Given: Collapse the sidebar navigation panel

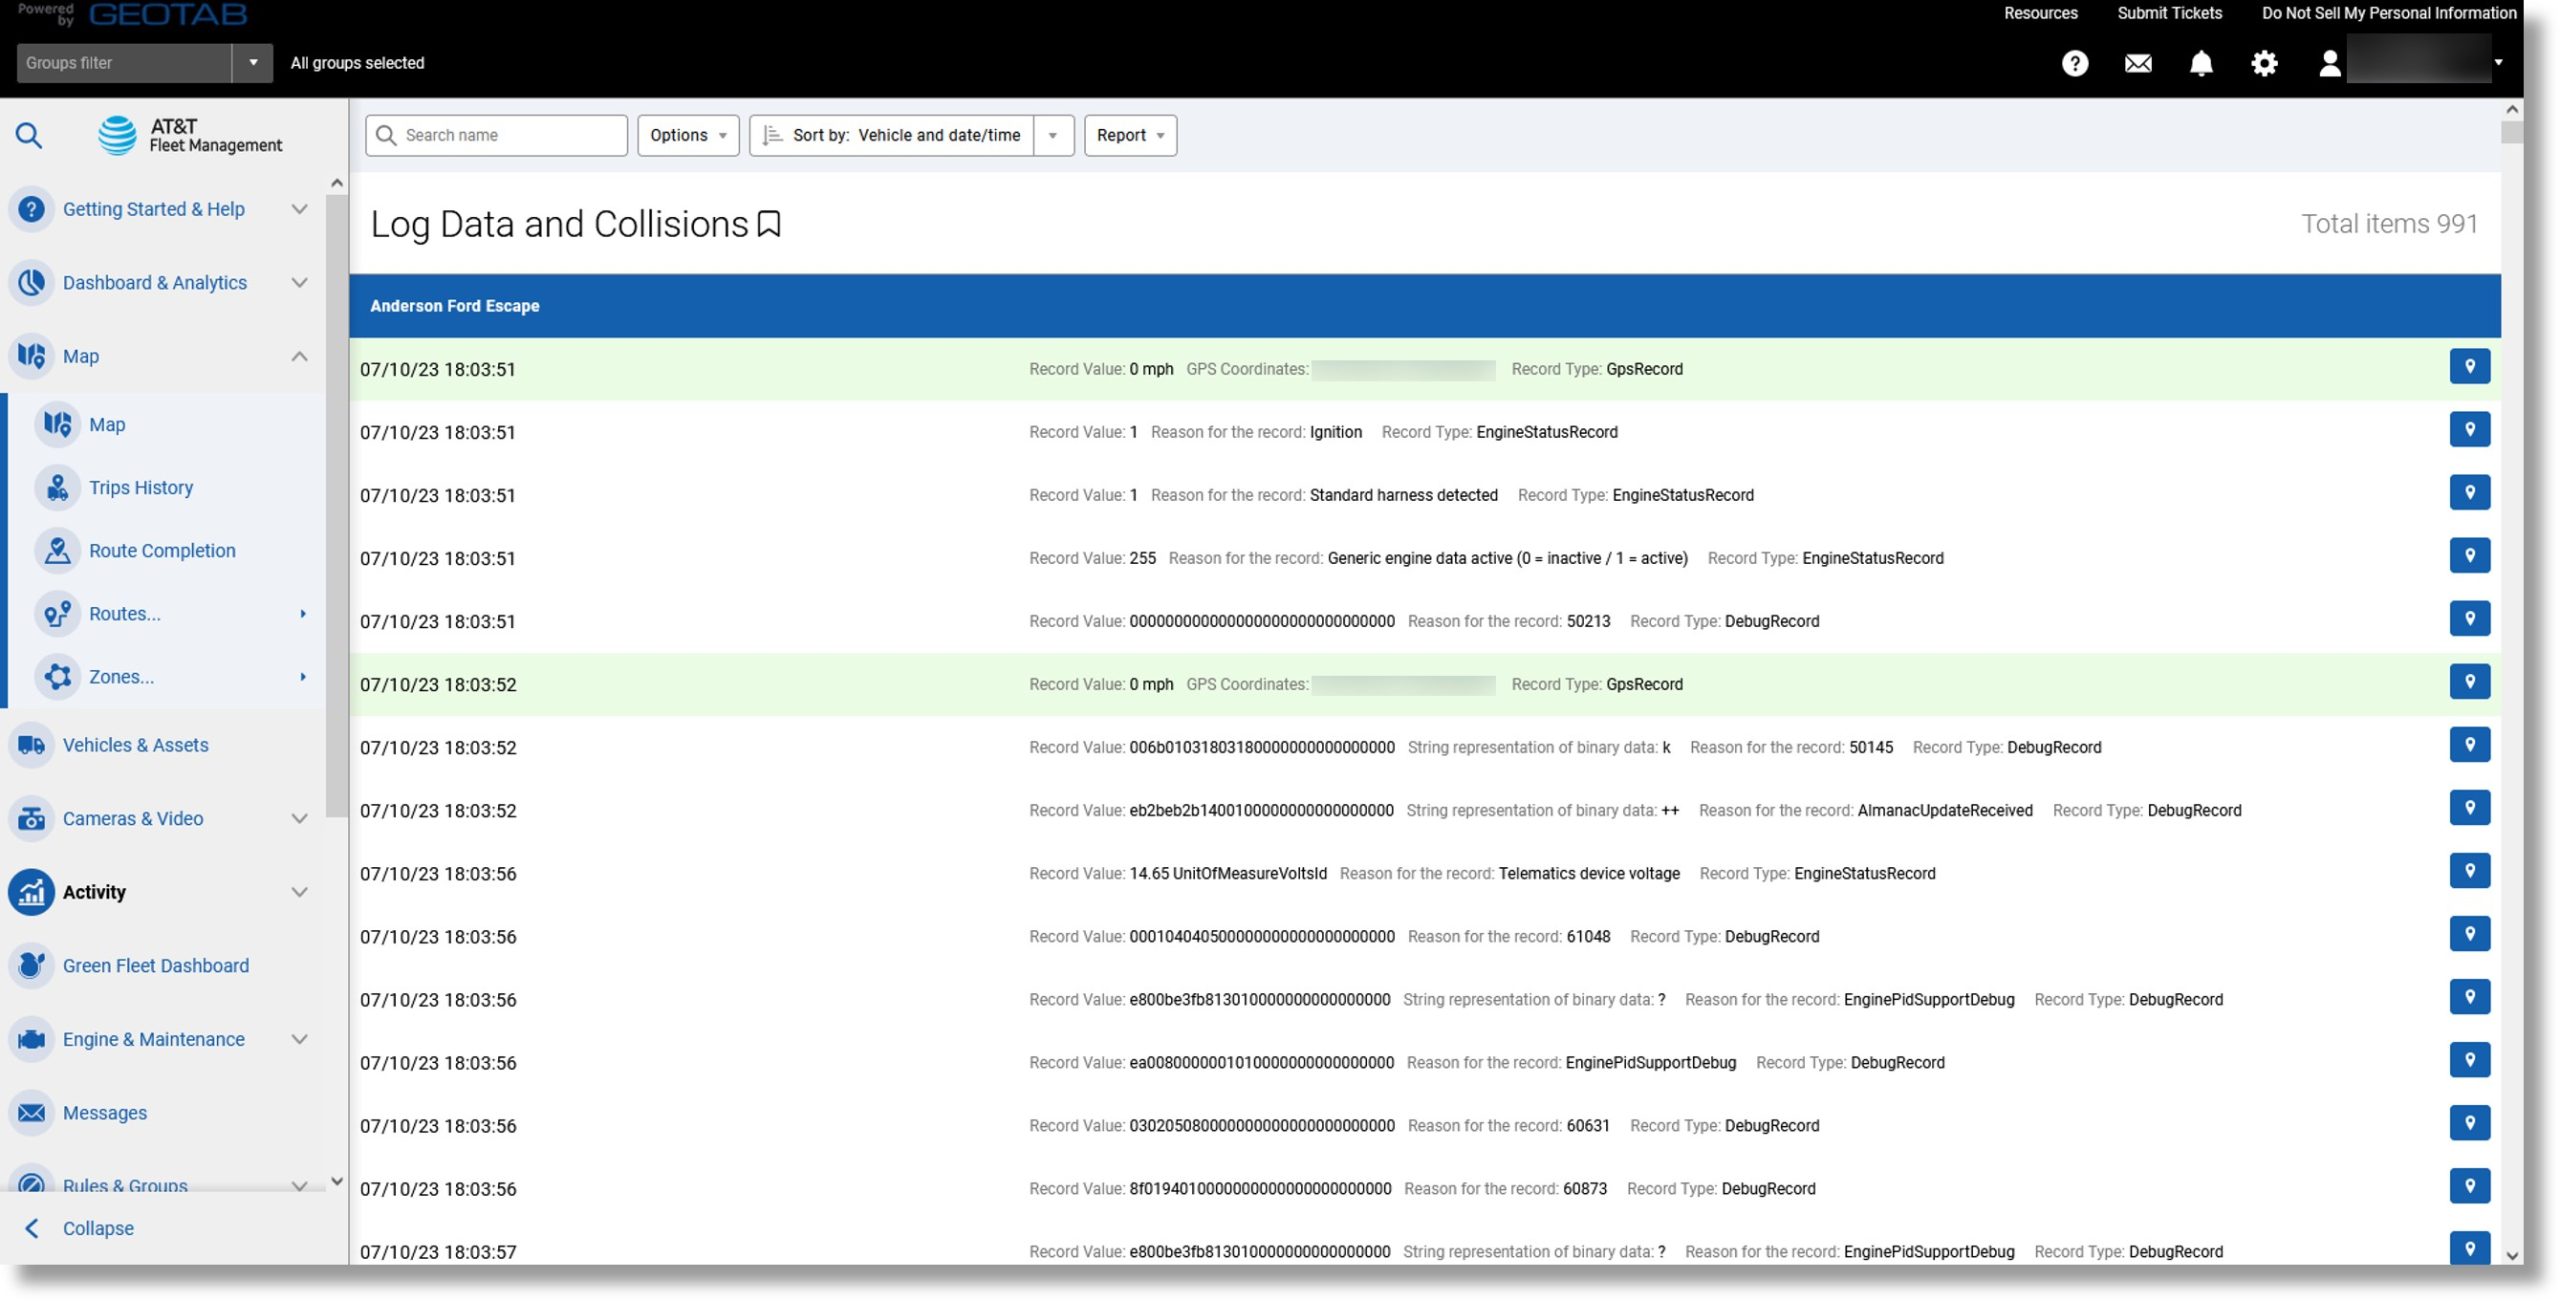Looking at the screenshot, I should coord(78,1228).
